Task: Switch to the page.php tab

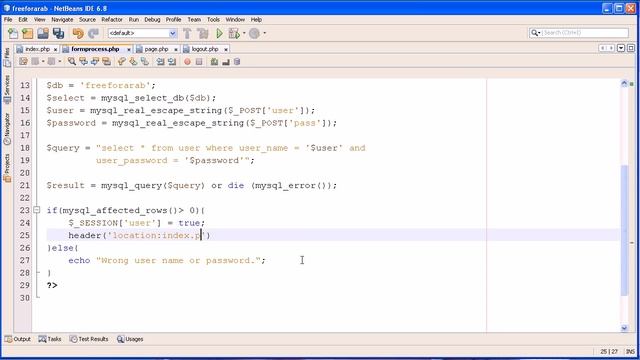Action: [x=156, y=49]
